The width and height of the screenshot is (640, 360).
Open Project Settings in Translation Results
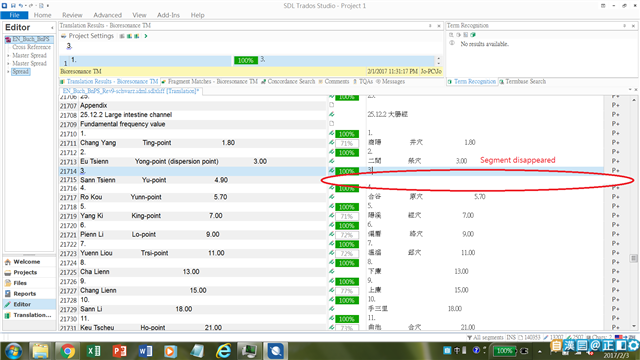[x=91, y=36]
